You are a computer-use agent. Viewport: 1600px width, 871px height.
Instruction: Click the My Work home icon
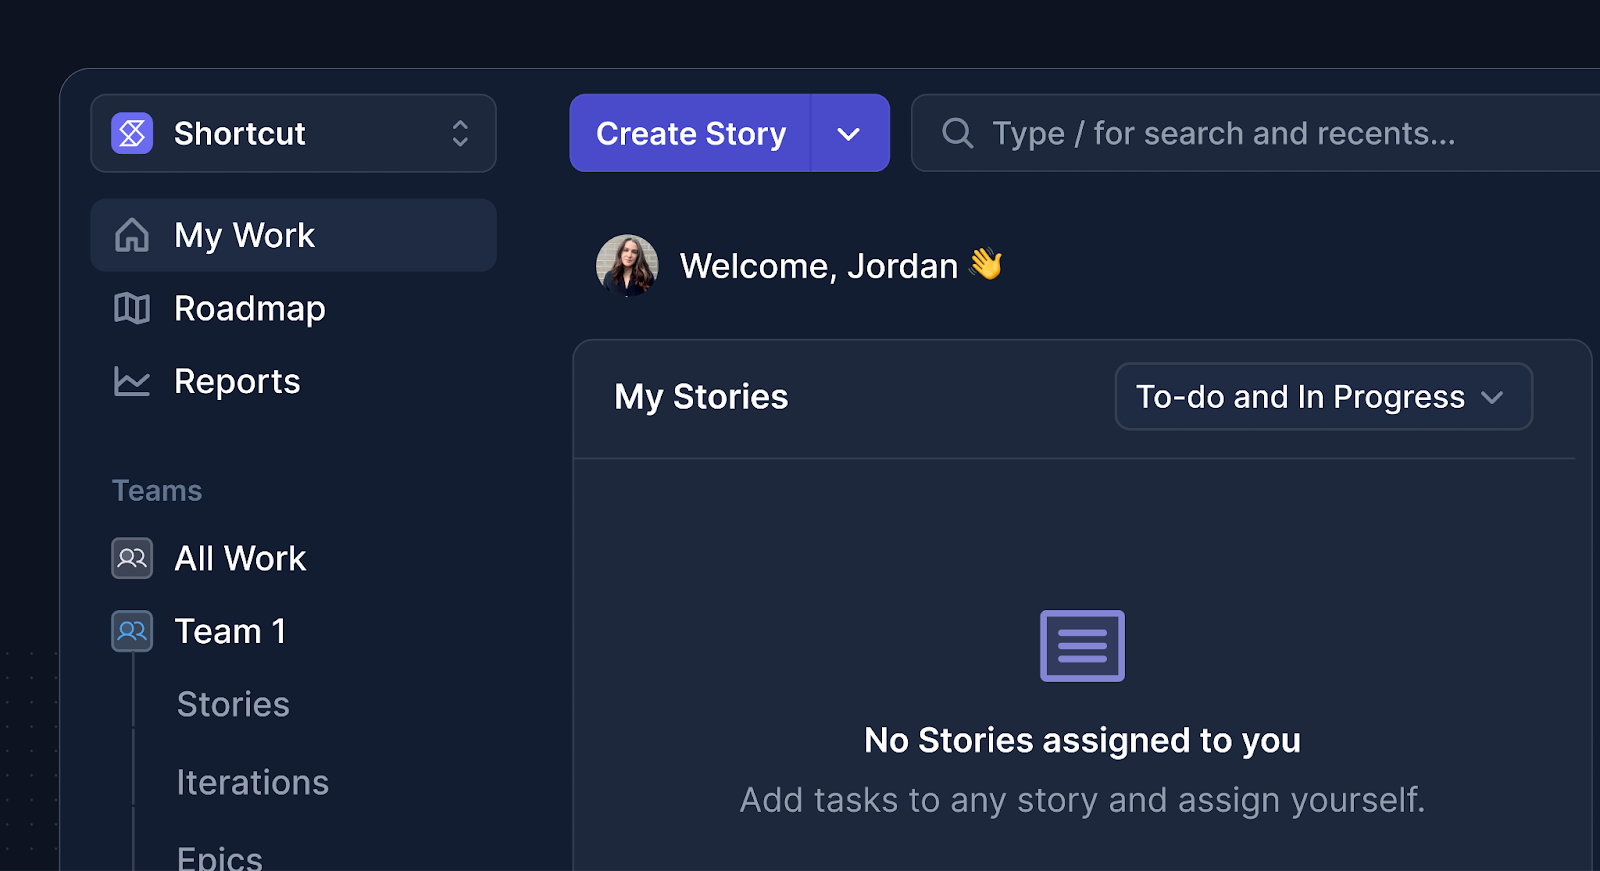[x=132, y=236]
